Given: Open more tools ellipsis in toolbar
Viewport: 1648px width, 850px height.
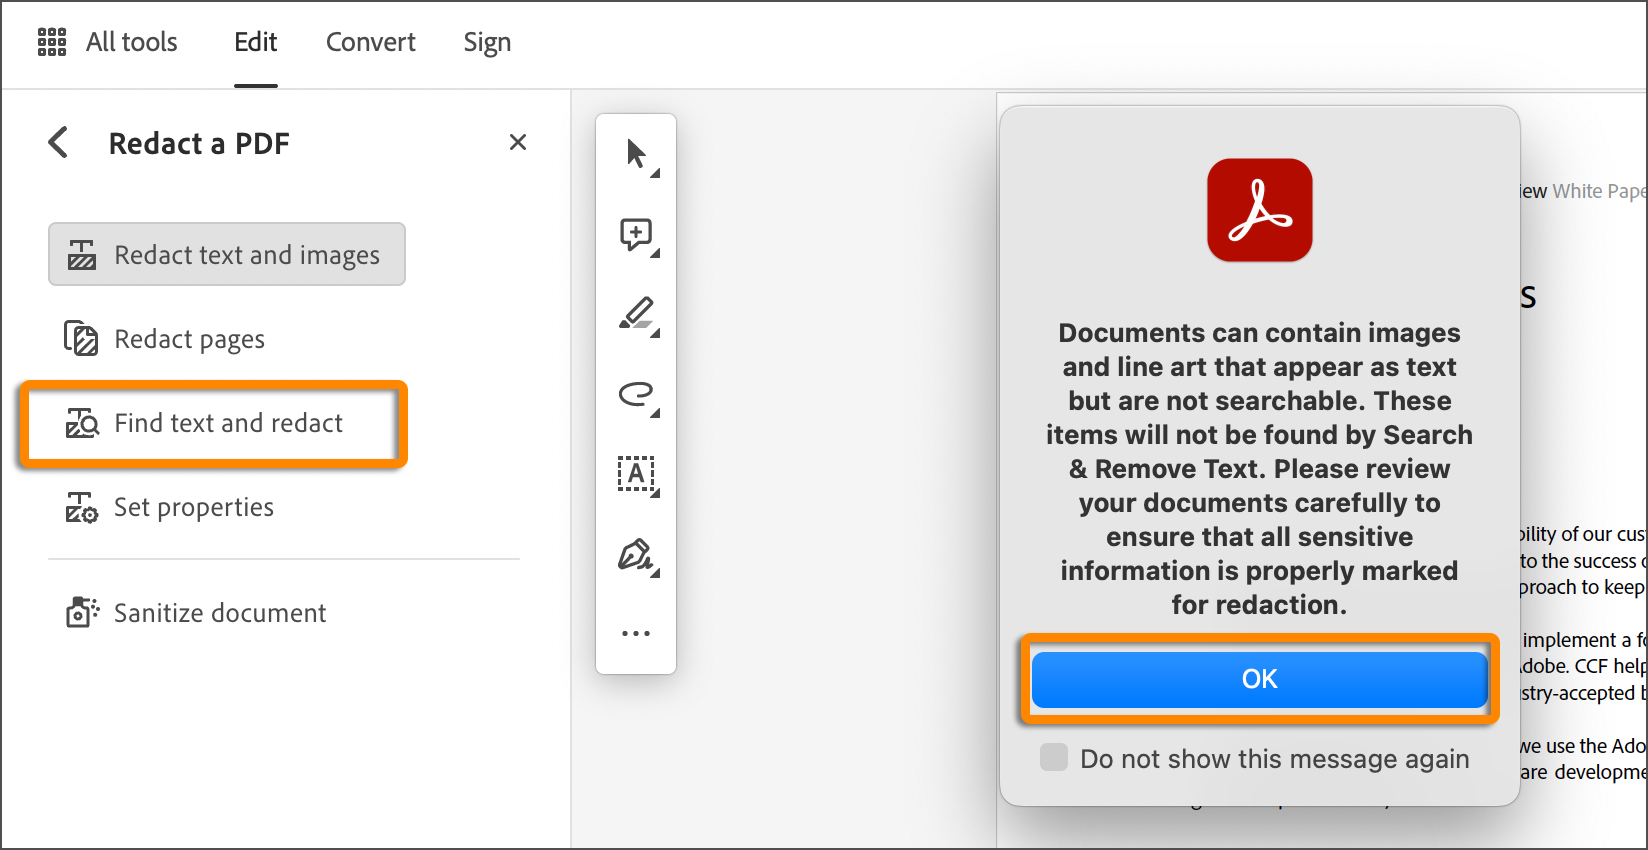Looking at the screenshot, I should [x=636, y=633].
